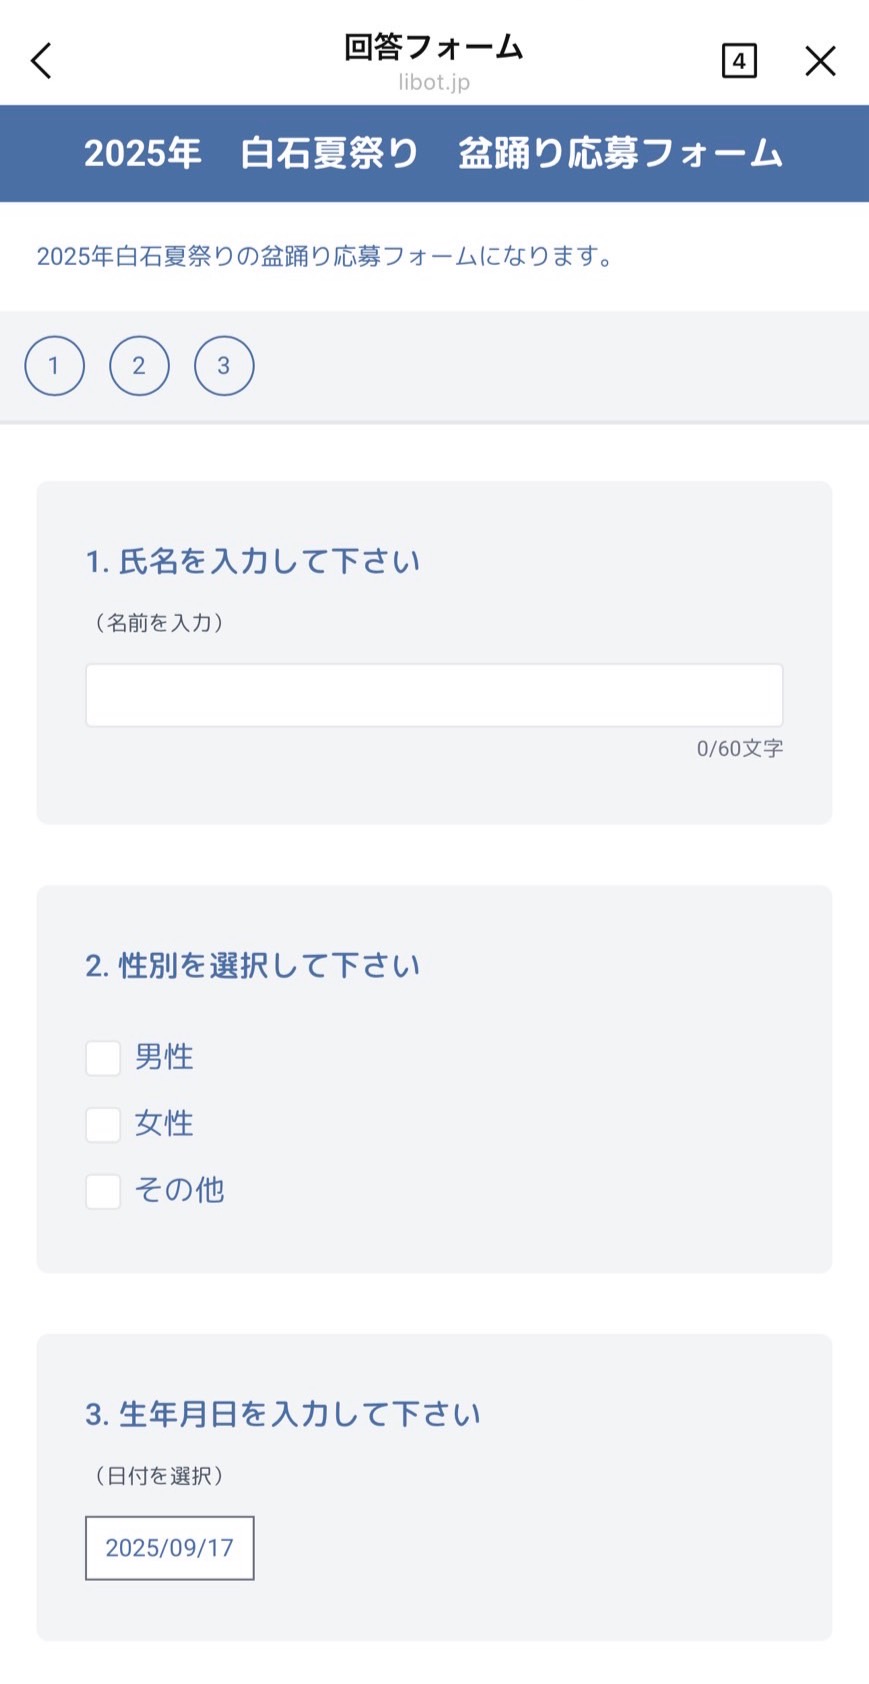
Task: Jump to step 3 circle indicator
Action: point(224,366)
